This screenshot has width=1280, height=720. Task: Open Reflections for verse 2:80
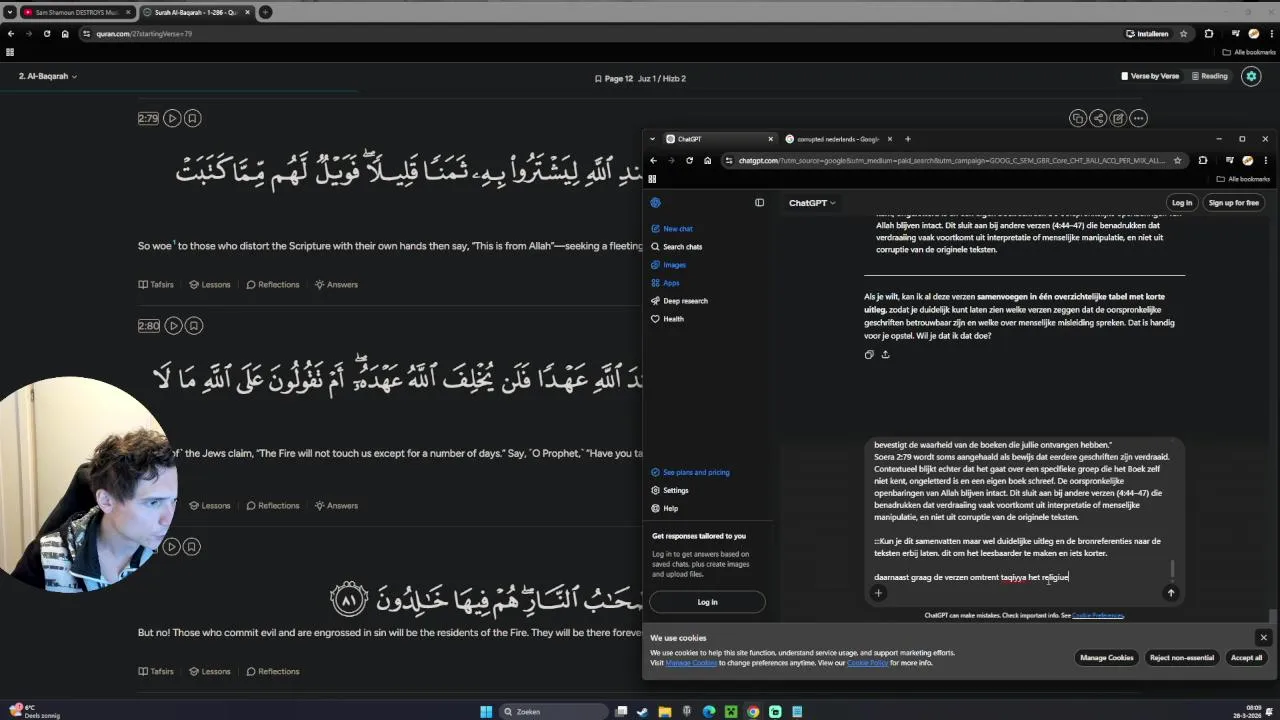(x=272, y=505)
